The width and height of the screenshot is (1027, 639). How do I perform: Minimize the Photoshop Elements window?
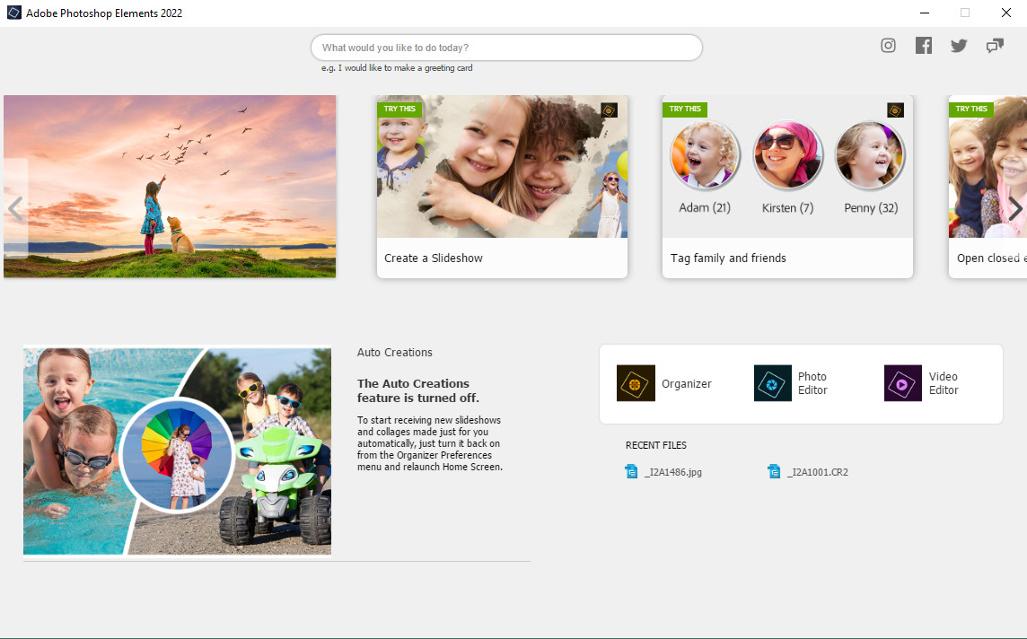click(924, 12)
